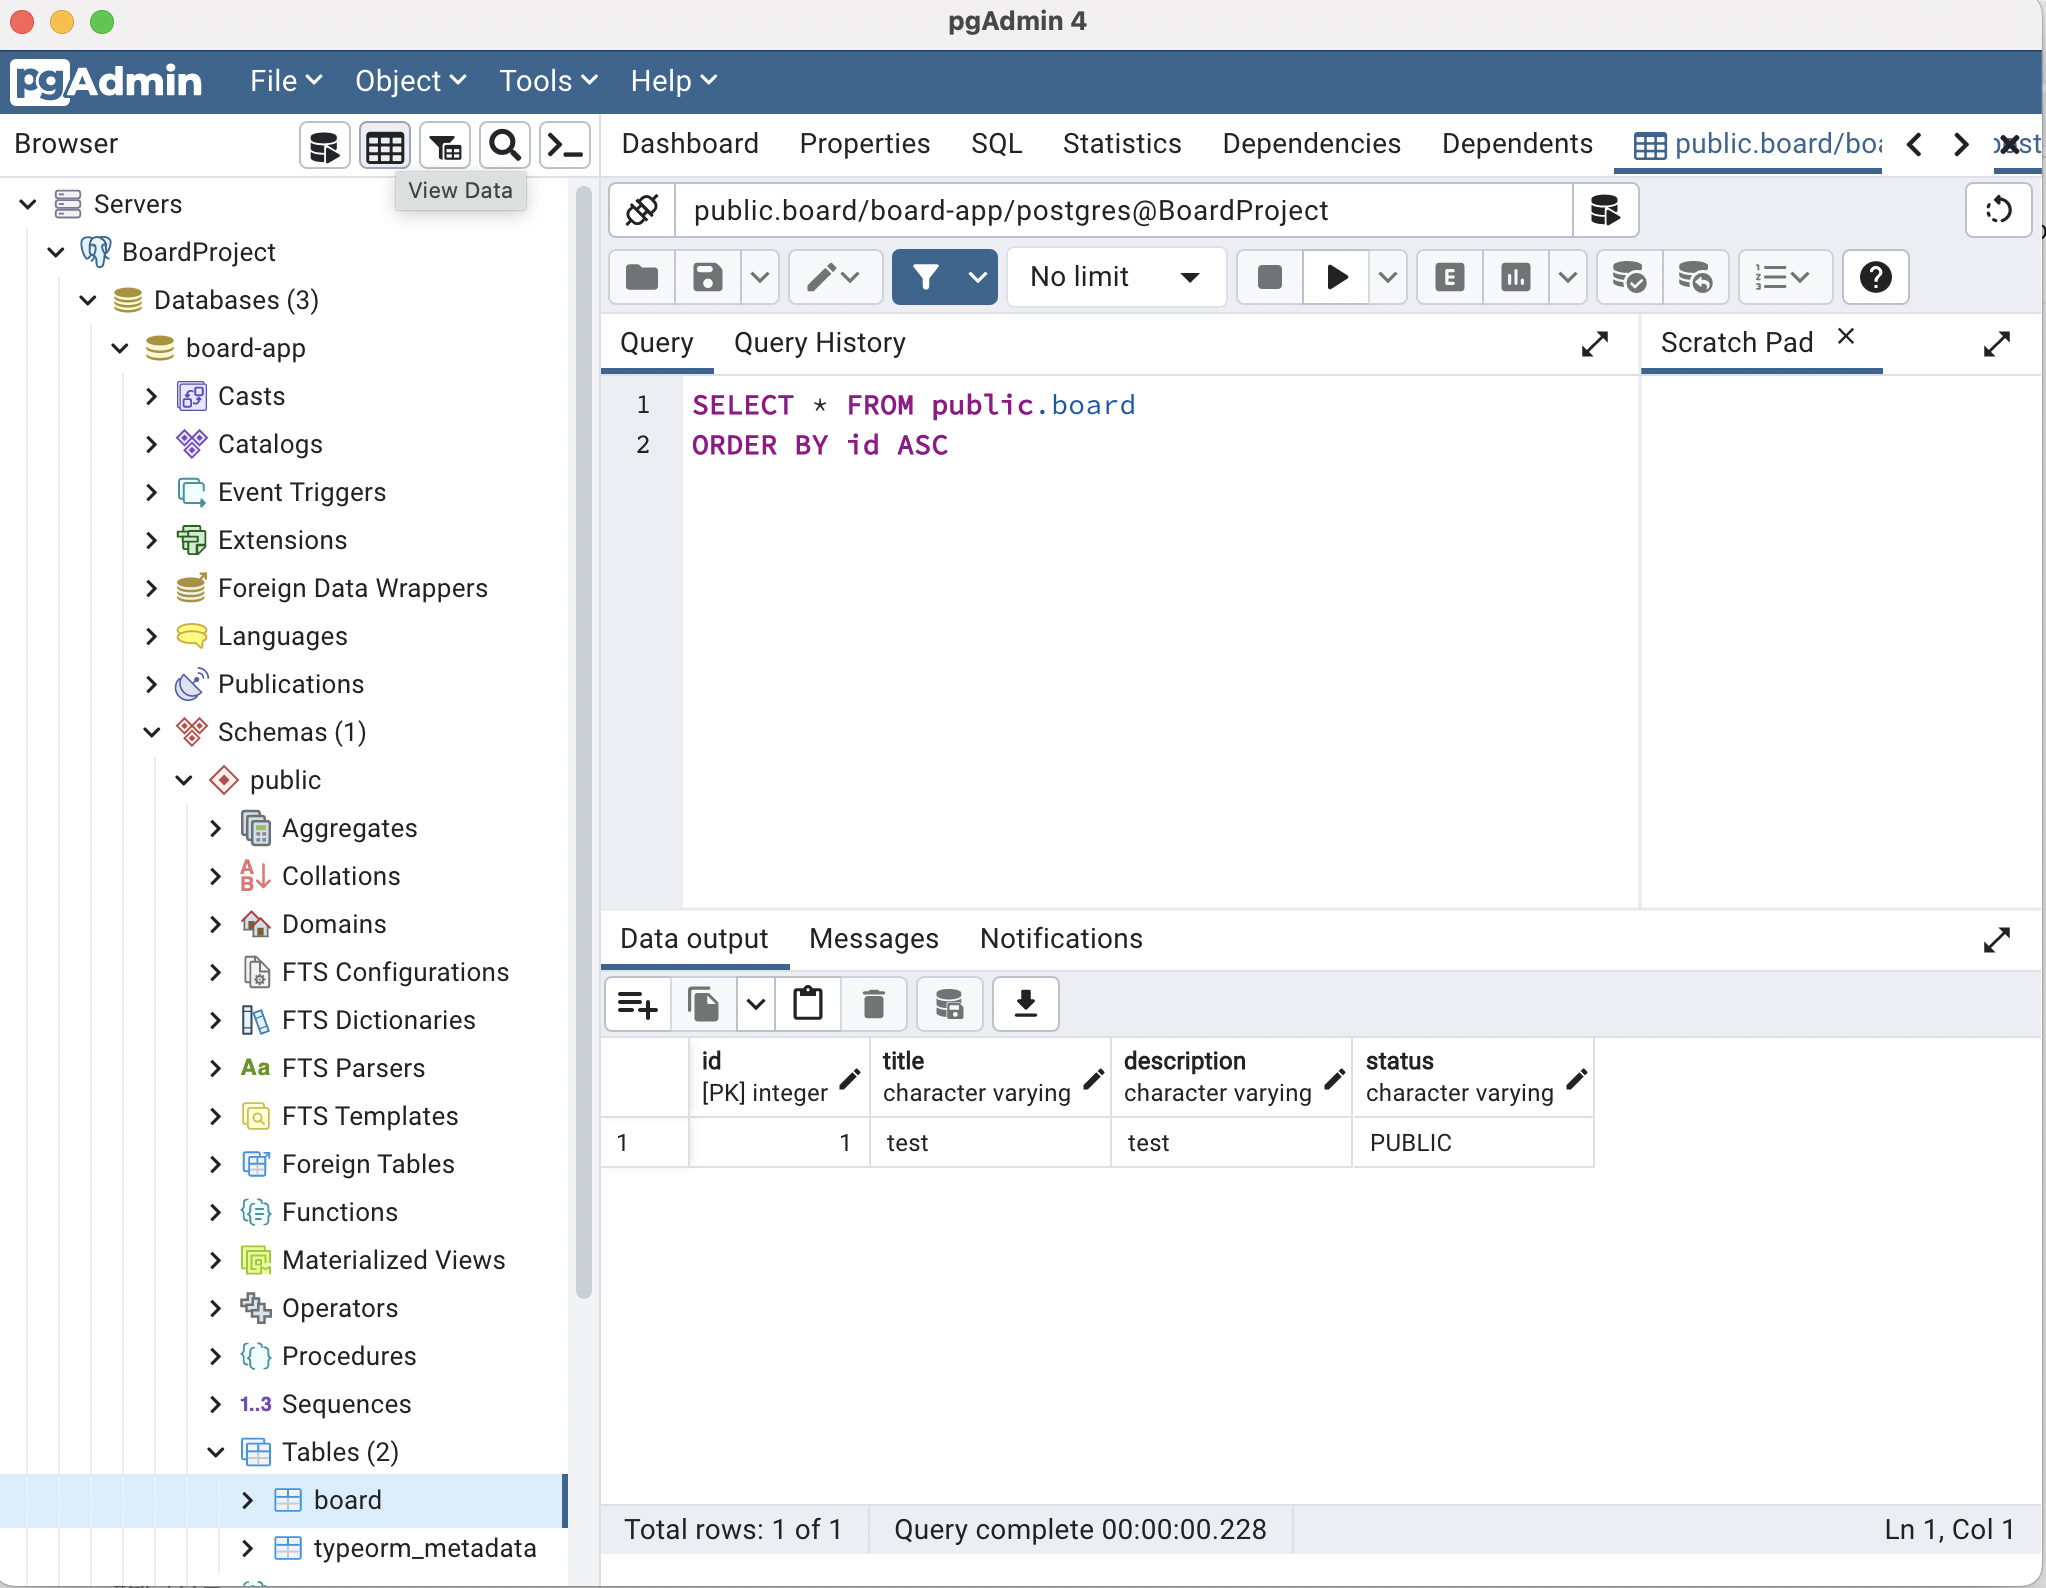2046x1588 pixels.
Task: Click the Stop query button
Action: point(1269,277)
